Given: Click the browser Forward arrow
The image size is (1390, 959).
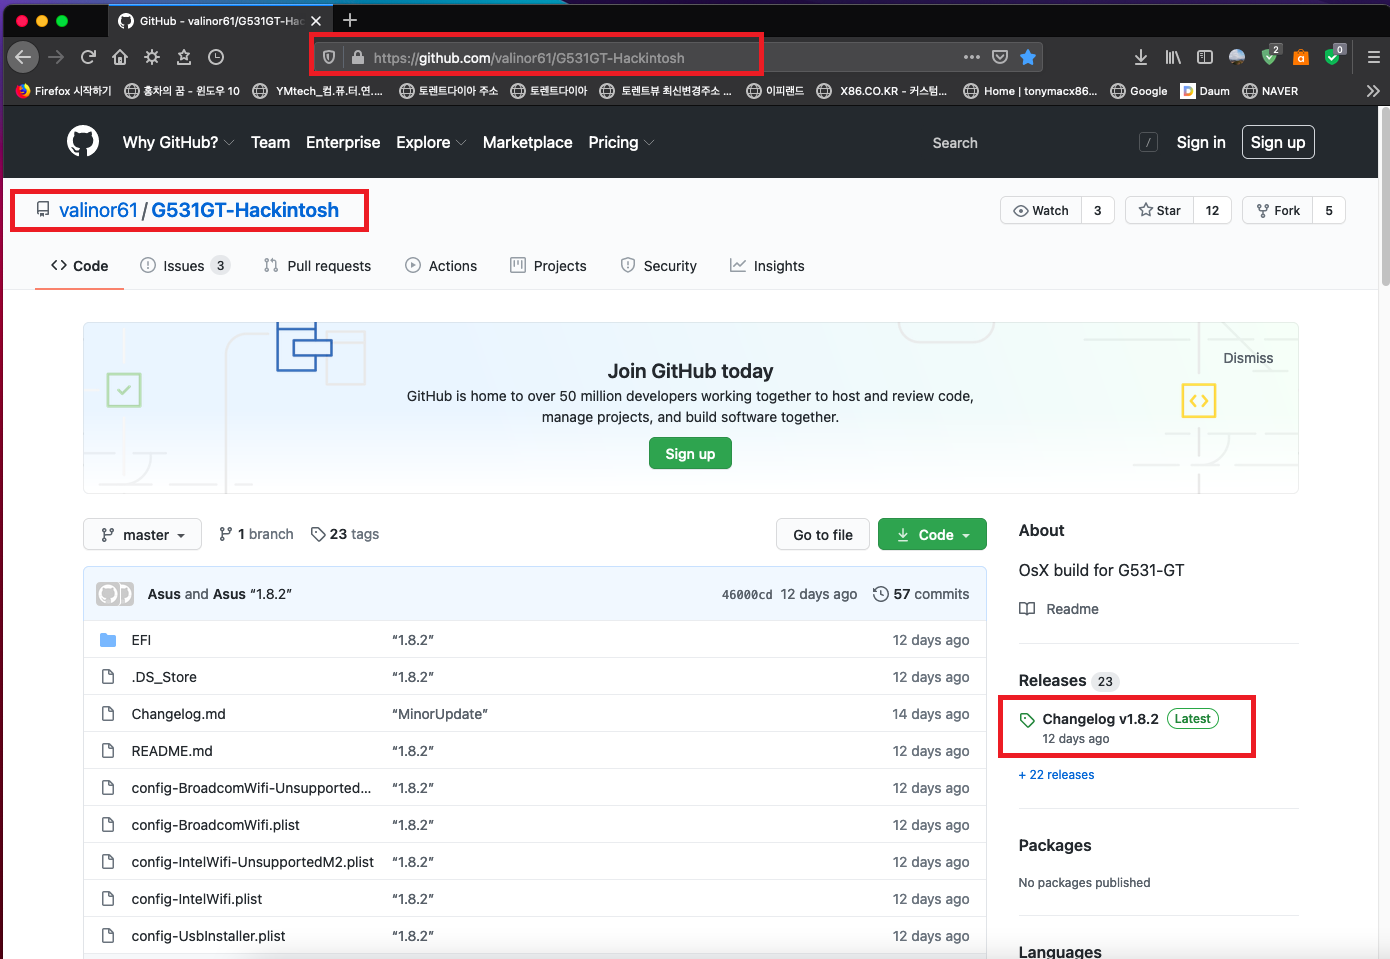Looking at the screenshot, I should click(x=56, y=57).
